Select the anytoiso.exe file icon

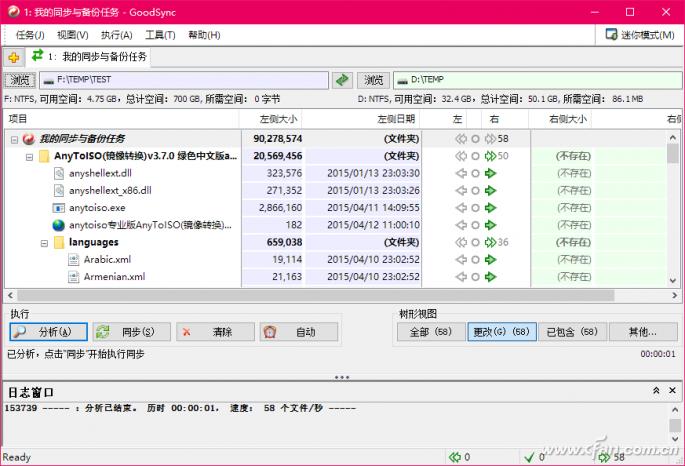59,208
